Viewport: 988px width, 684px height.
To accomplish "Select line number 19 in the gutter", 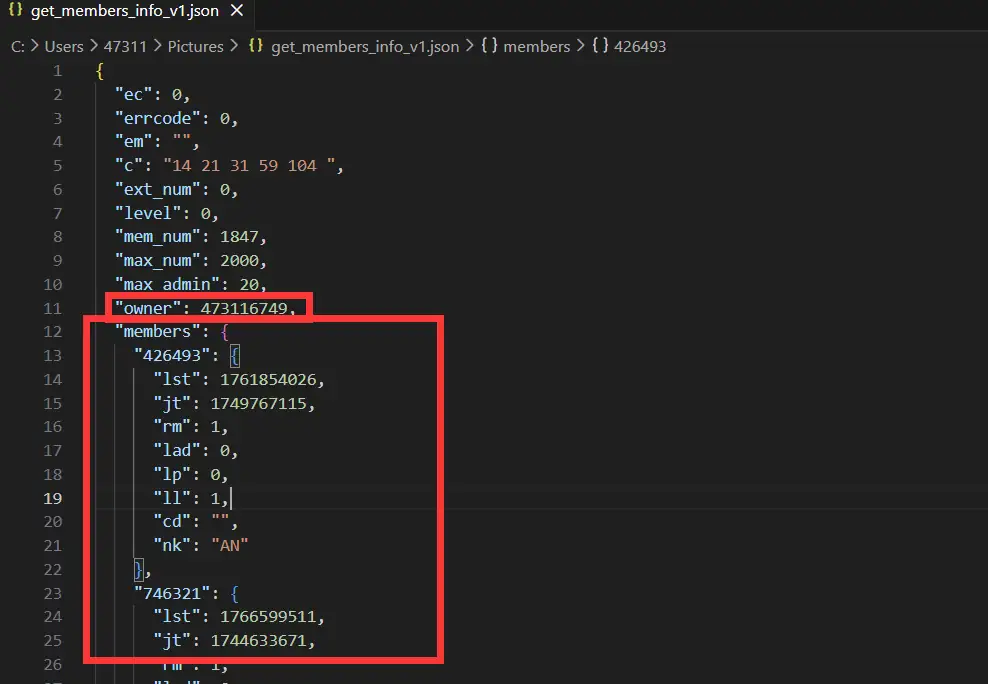I will 52,498.
